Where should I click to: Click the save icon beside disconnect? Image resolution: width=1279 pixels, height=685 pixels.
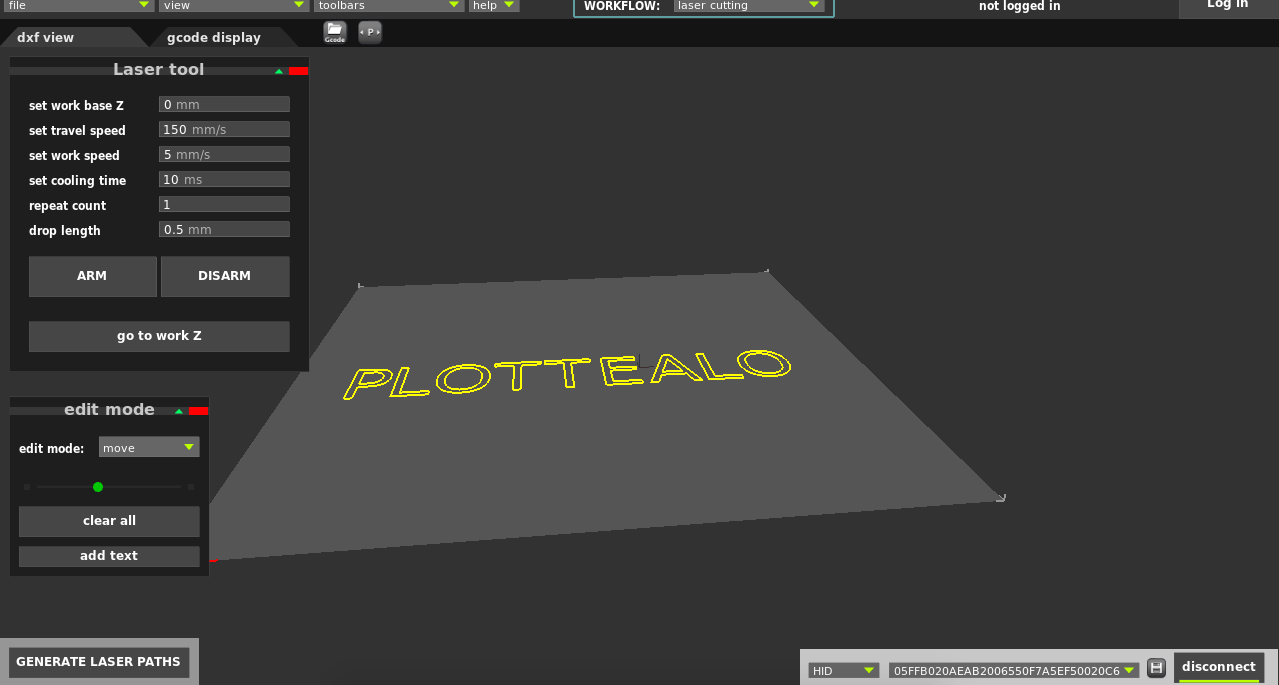point(1156,668)
